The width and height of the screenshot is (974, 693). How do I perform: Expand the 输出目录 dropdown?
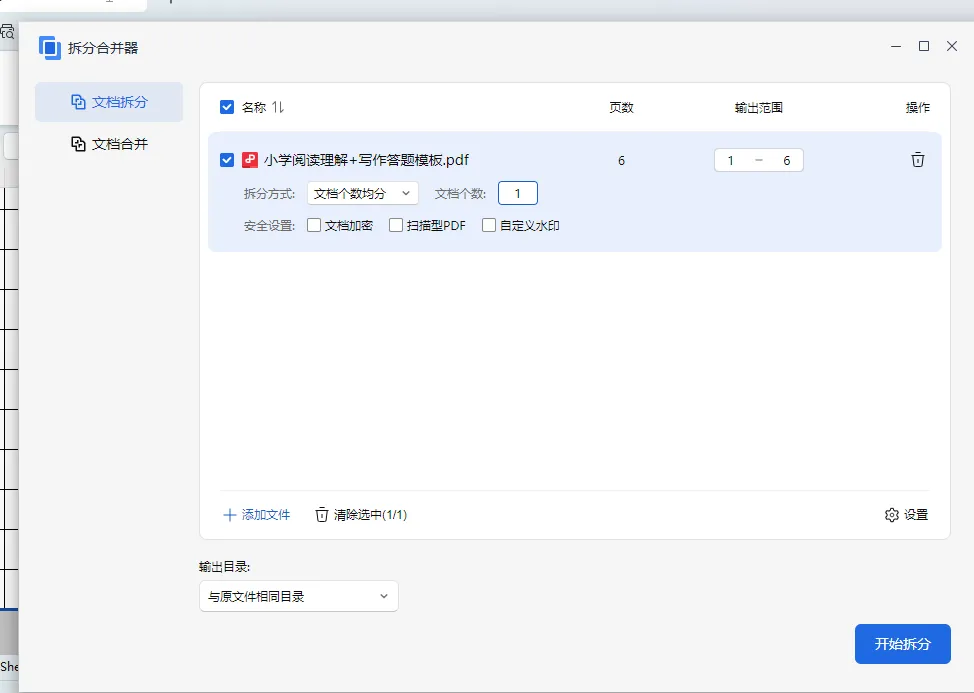(x=299, y=596)
